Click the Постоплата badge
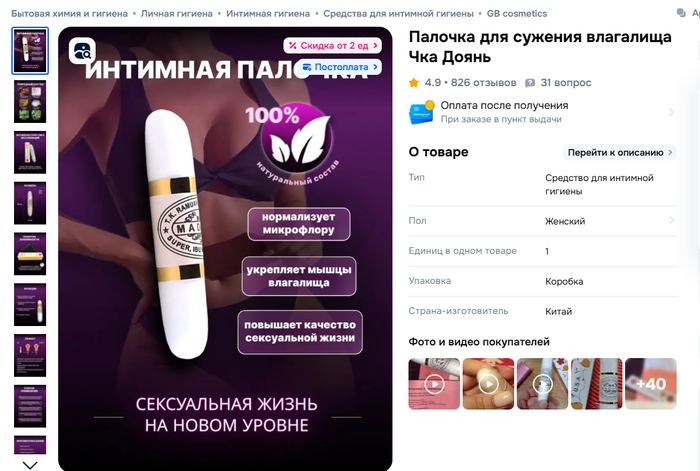The width and height of the screenshot is (700, 471). (340, 67)
